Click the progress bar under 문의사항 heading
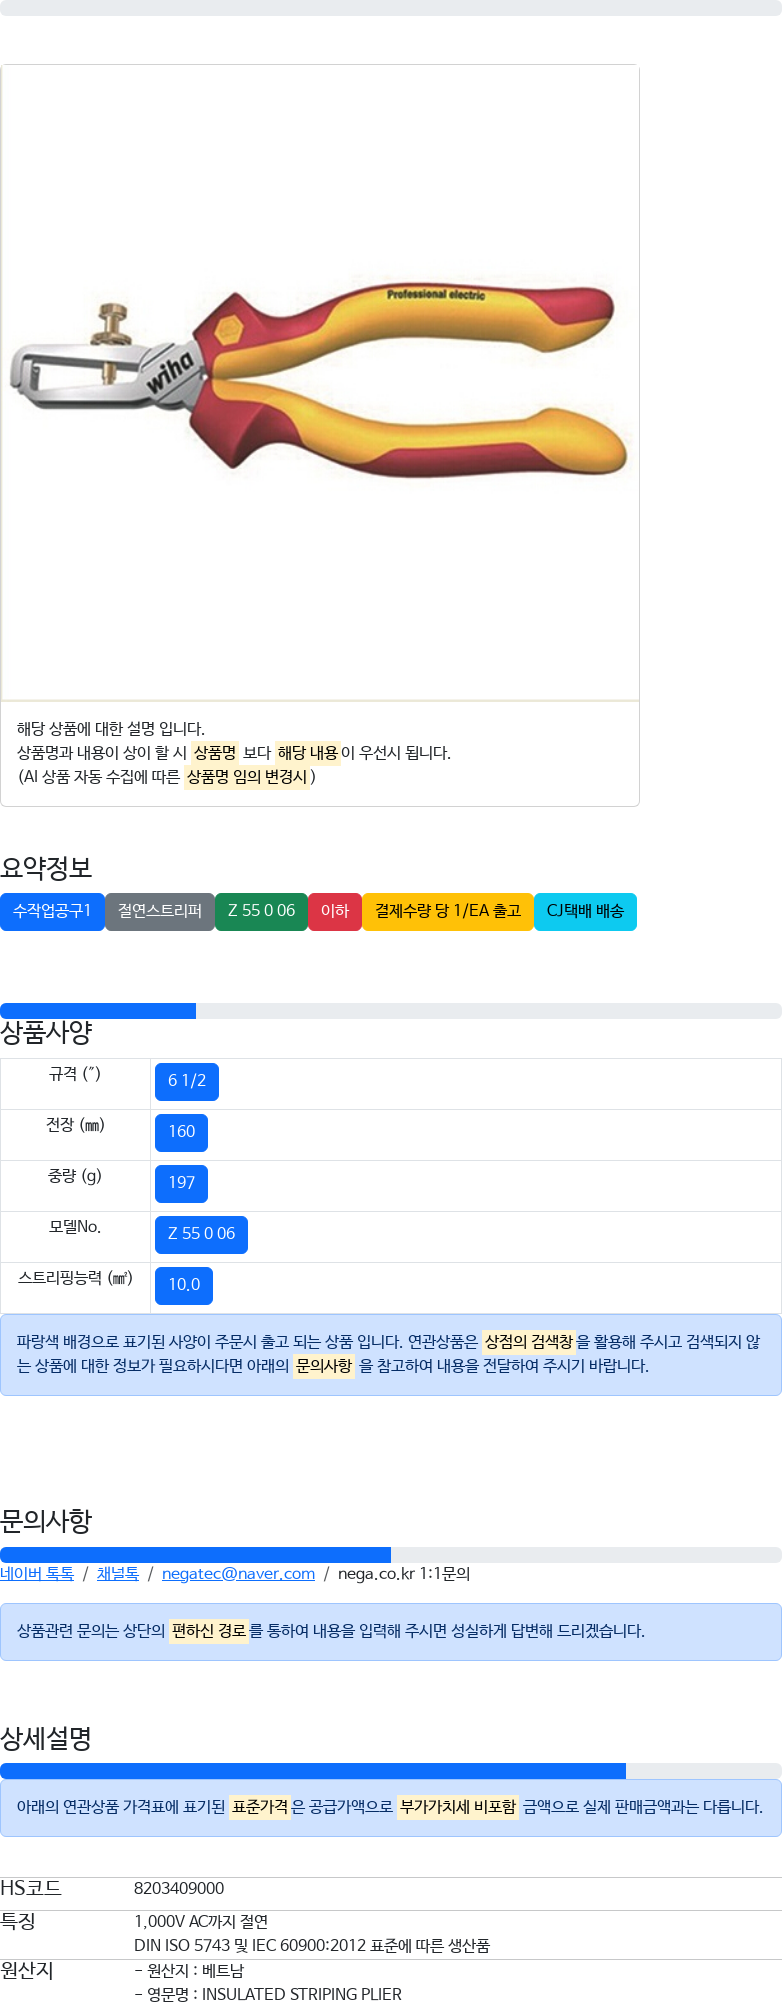The image size is (782, 2008). coord(391,1554)
